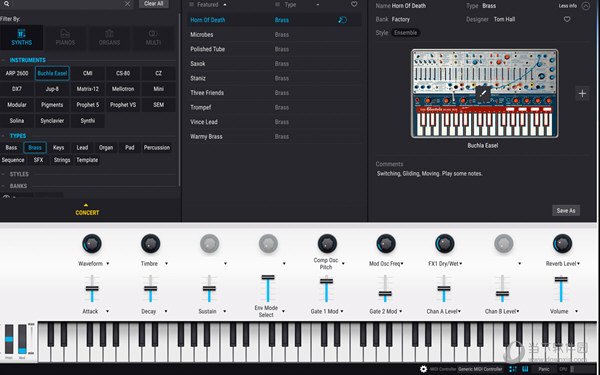Screen dimensions: 600x375
Task: Click the FX1 Dry/Wet knob
Action: click(445, 243)
